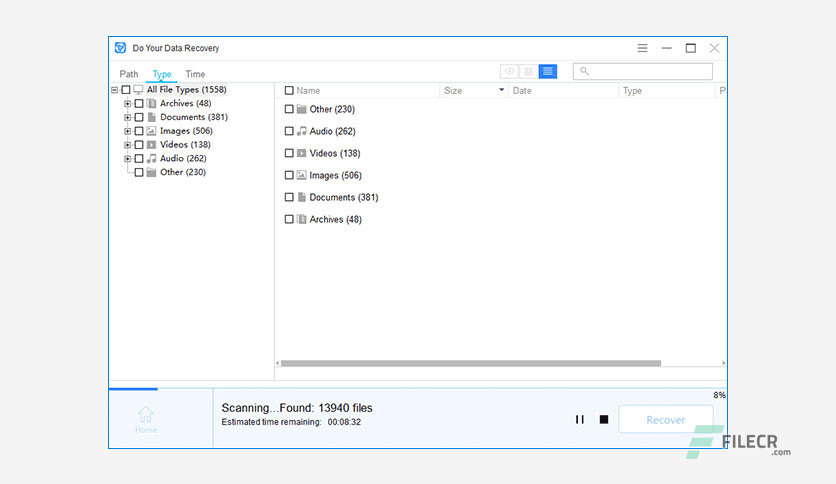Click the Recover button
836x484 pixels.
click(665, 420)
